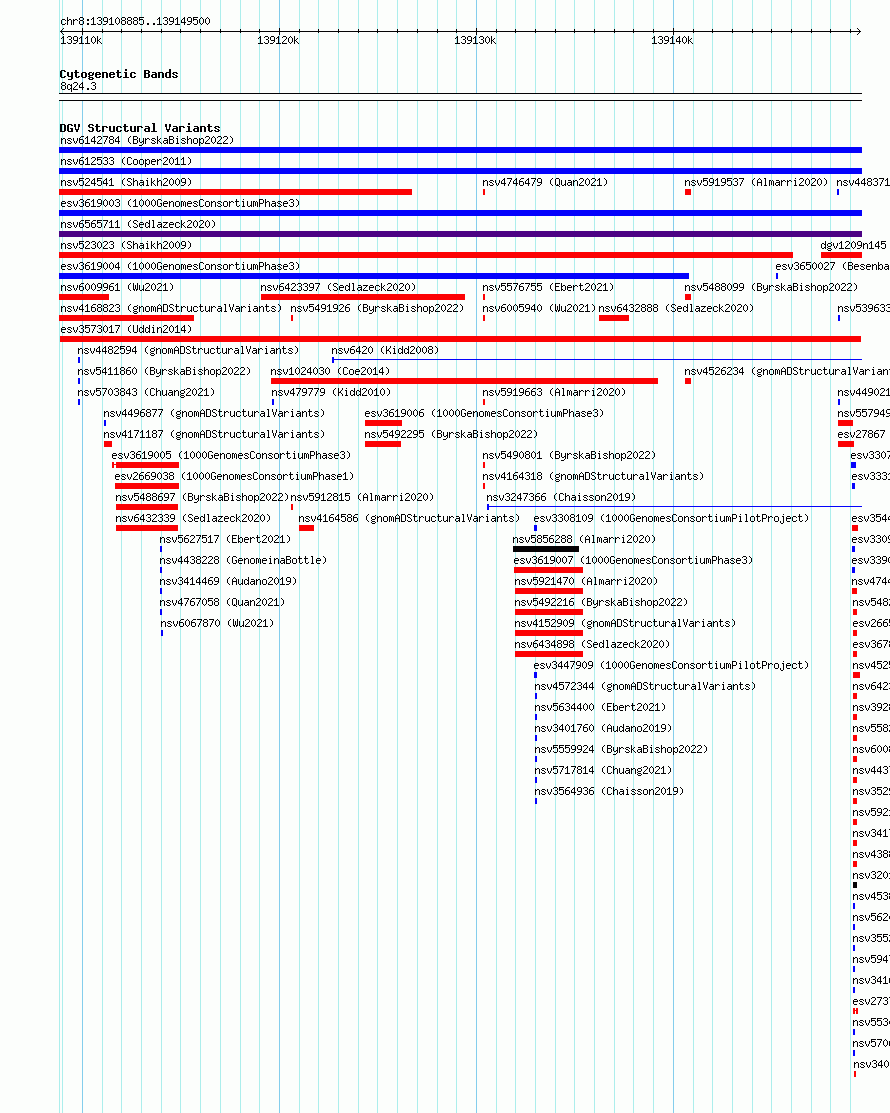This screenshot has width=890, height=1113.
Task: Click the black bar under nsv5856288
Action: click(x=546, y=549)
